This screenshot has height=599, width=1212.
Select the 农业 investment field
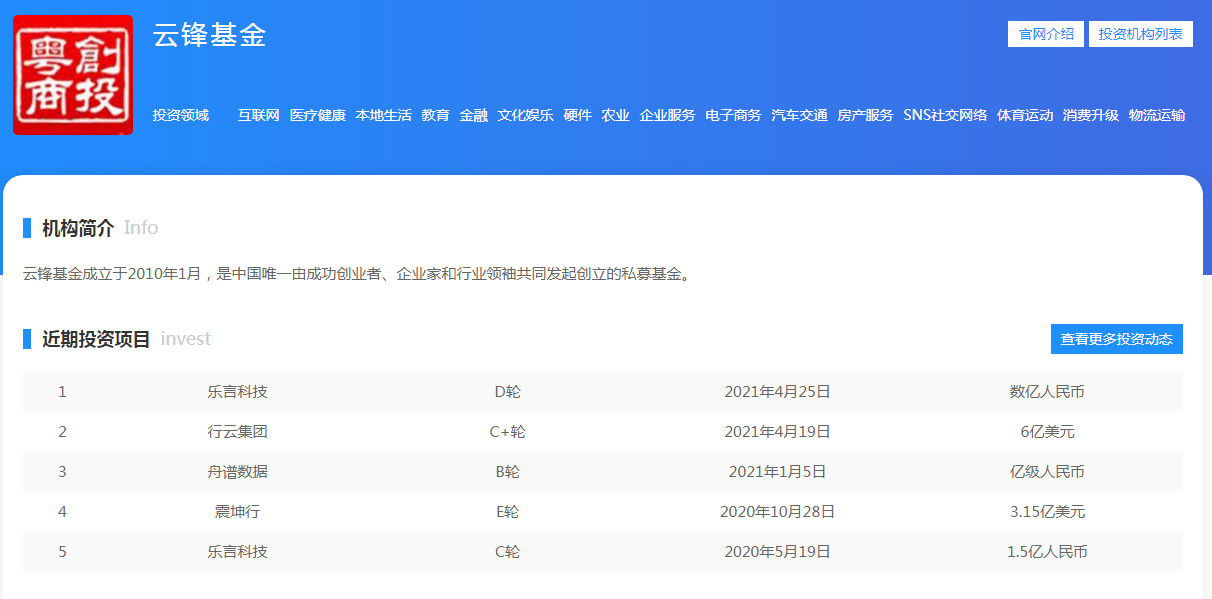point(616,115)
